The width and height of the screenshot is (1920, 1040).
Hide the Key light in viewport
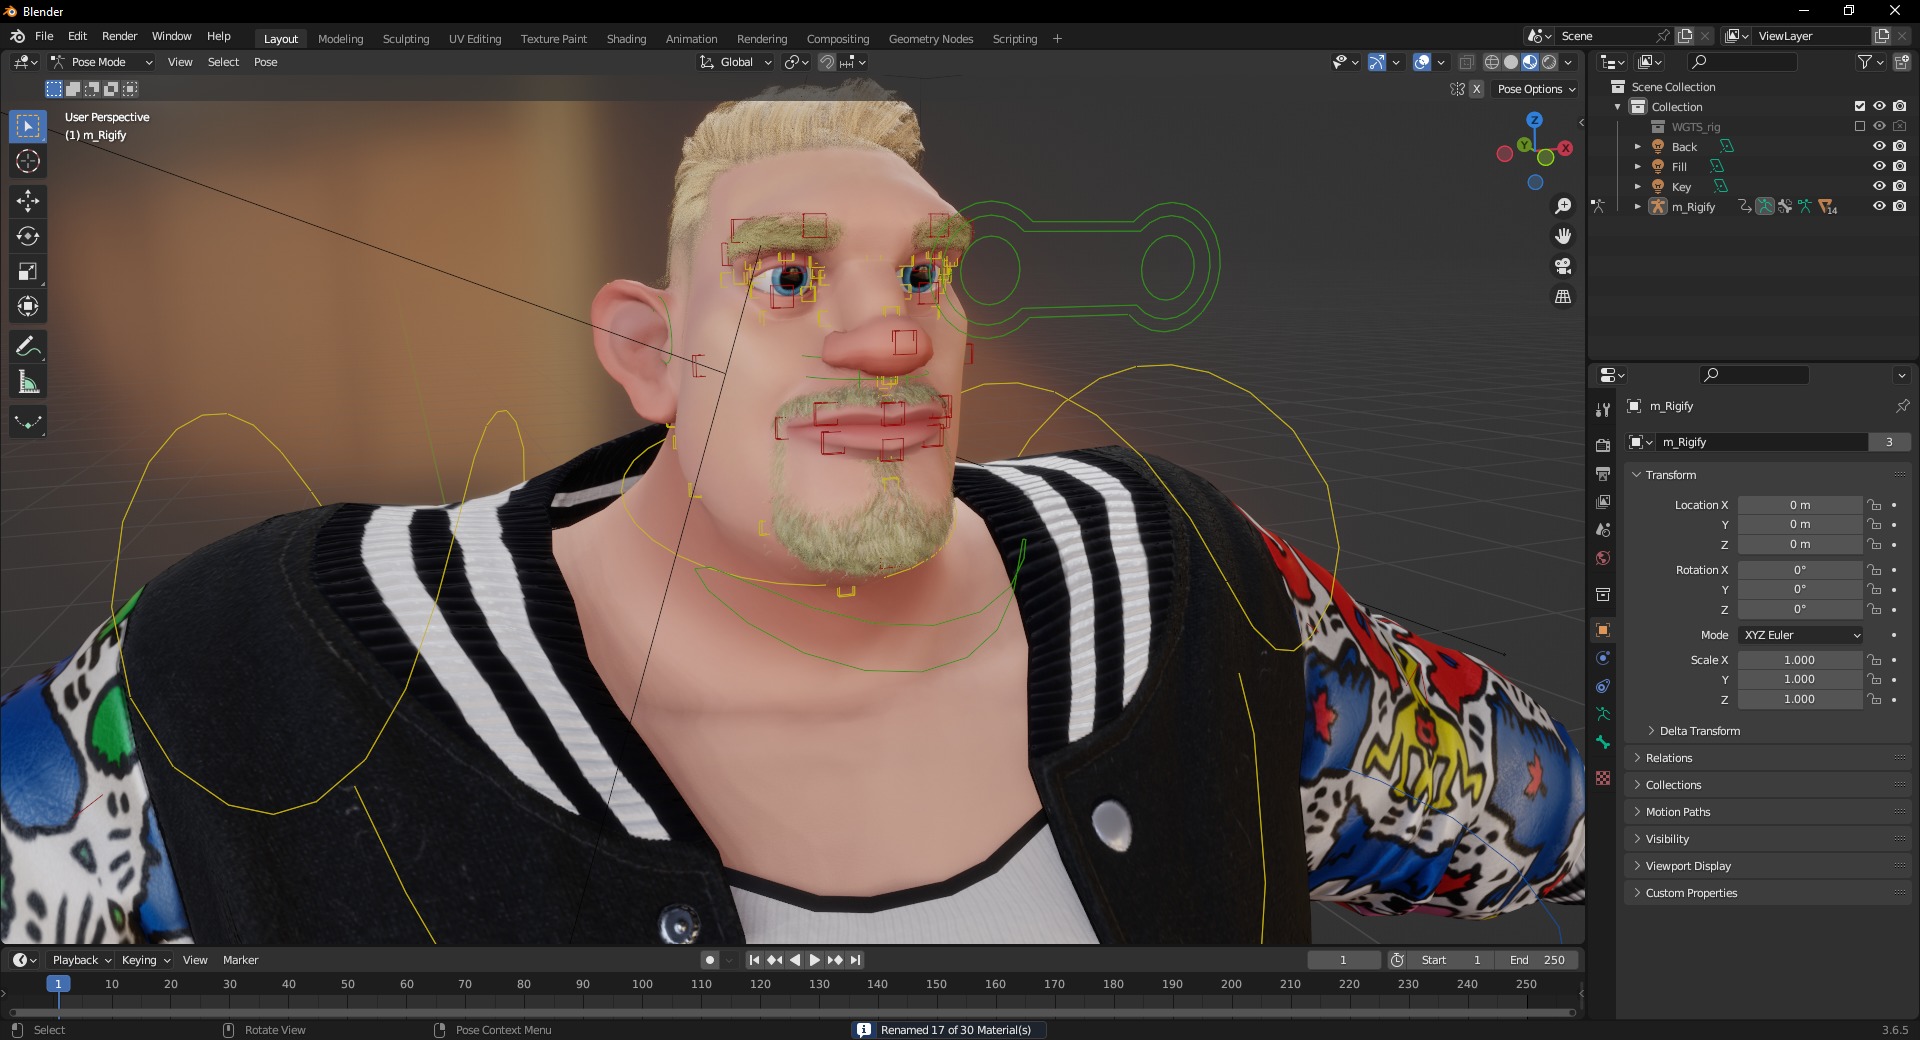(x=1879, y=186)
